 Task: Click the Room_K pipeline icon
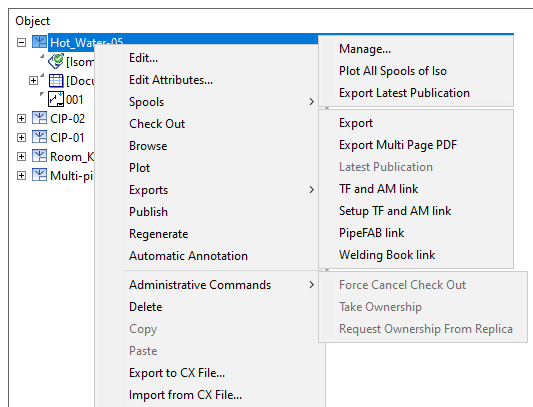tap(39, 156)
